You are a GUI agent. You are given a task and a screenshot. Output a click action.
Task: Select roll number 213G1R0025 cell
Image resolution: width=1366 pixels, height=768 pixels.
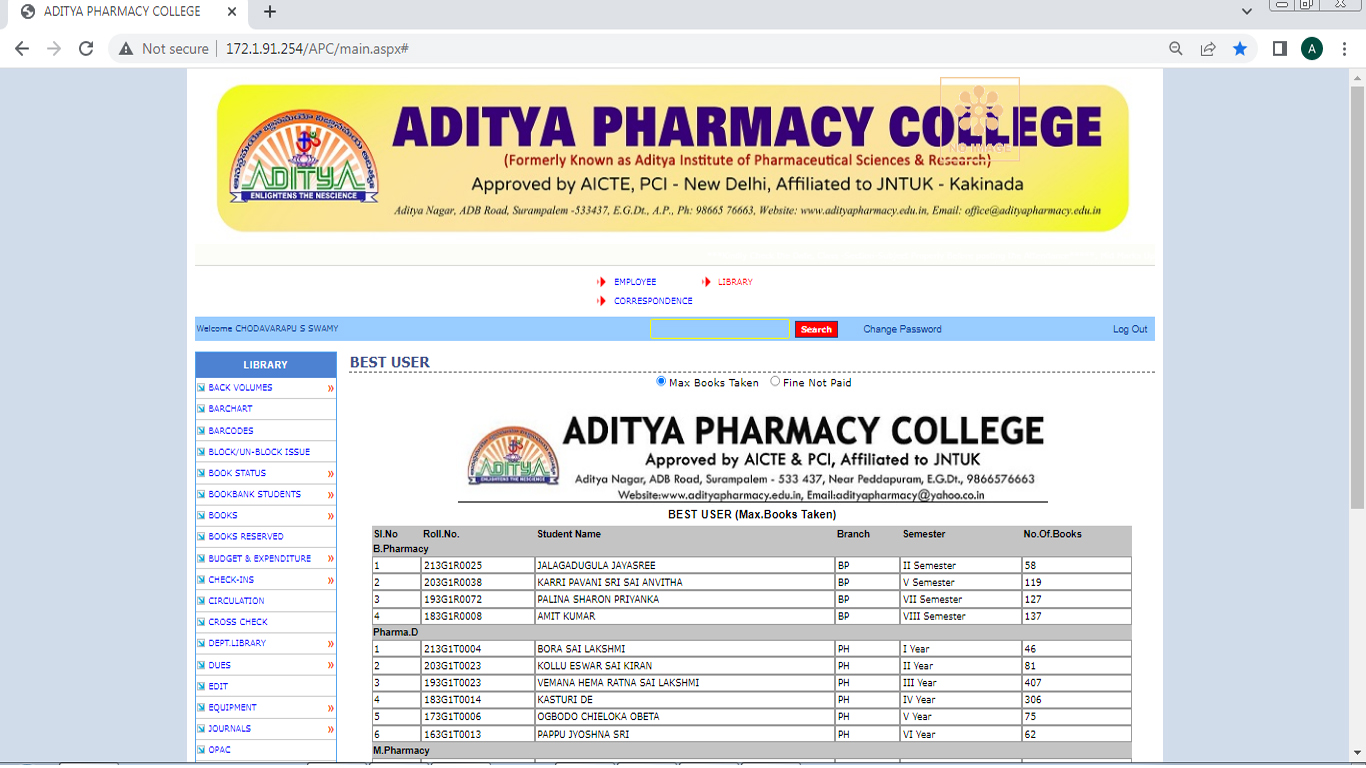tap(478, 566)
